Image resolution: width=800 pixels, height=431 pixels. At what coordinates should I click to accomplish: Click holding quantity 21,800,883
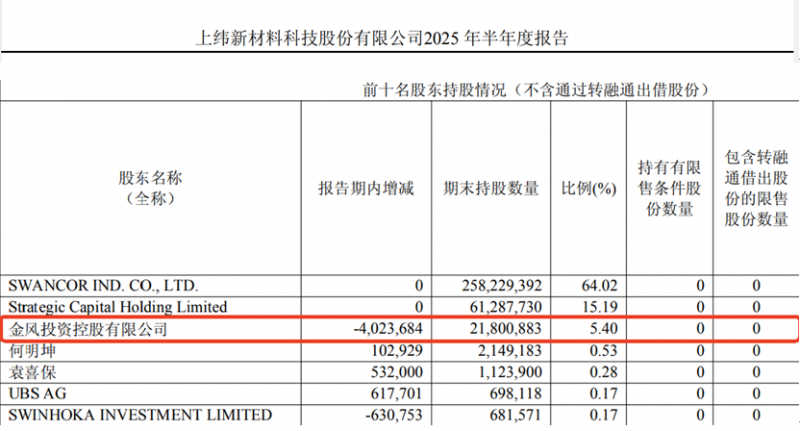tap(506, 328)
